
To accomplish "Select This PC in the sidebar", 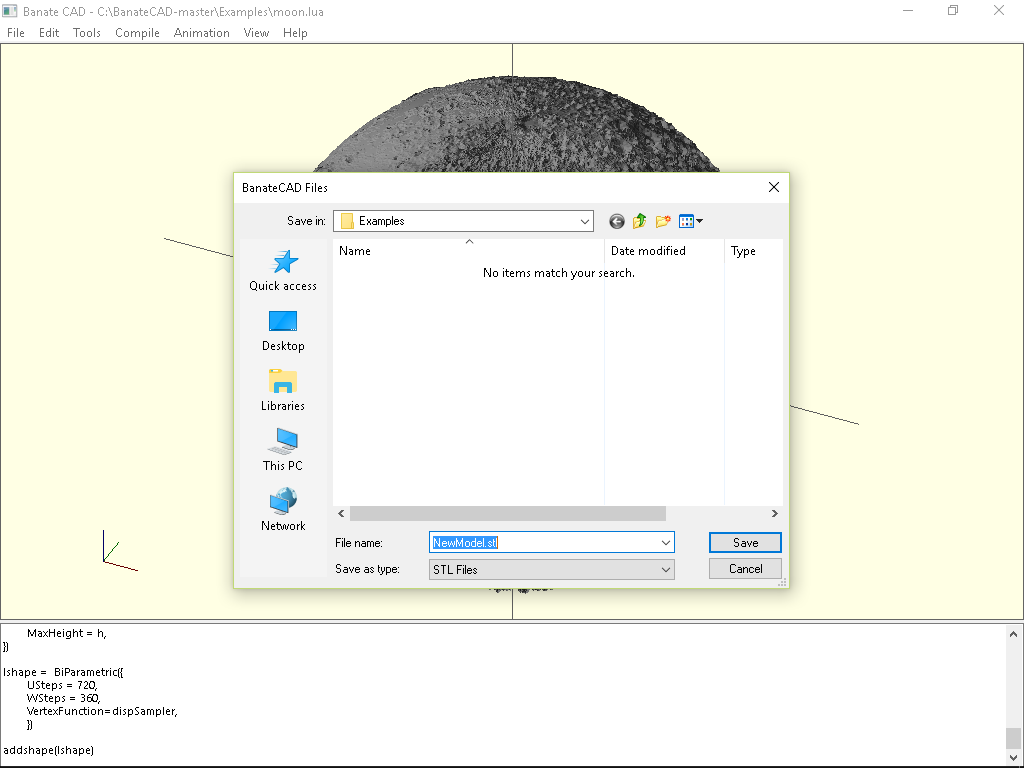I will (283, 450).
